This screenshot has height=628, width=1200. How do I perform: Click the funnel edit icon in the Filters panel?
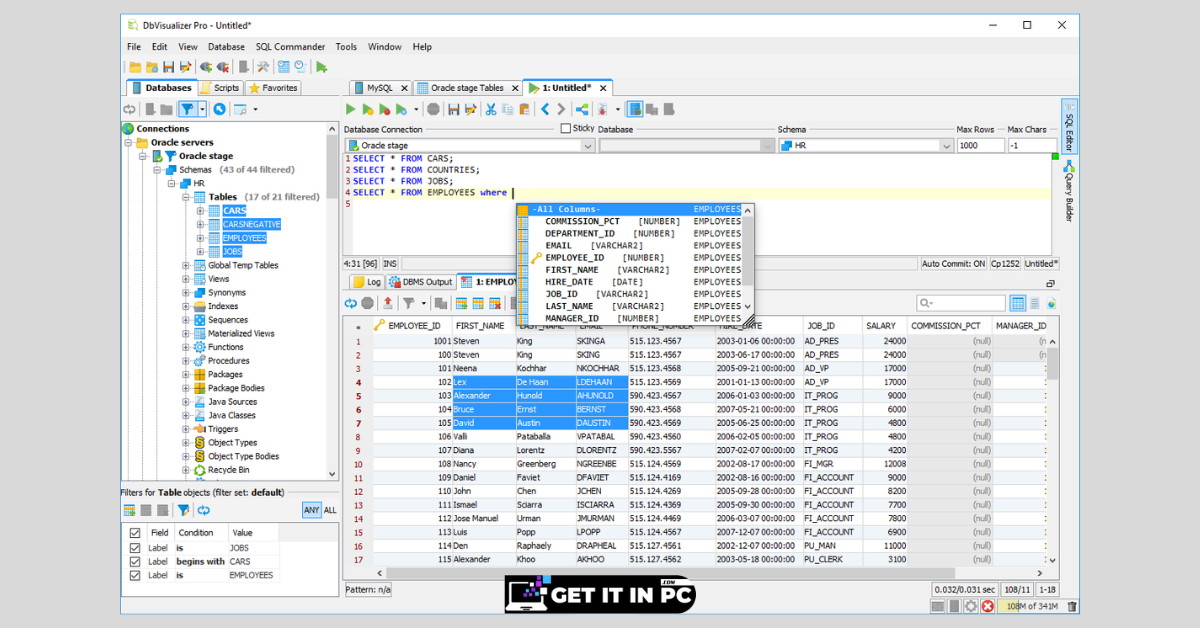point(183,510)
